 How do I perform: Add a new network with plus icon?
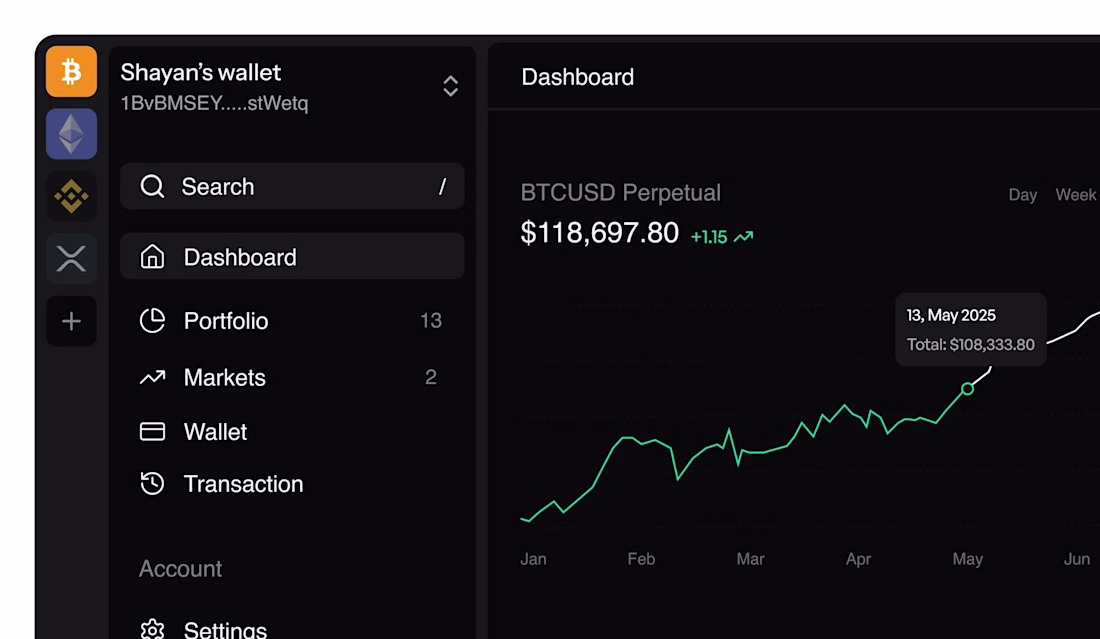(x=71, y=321)
